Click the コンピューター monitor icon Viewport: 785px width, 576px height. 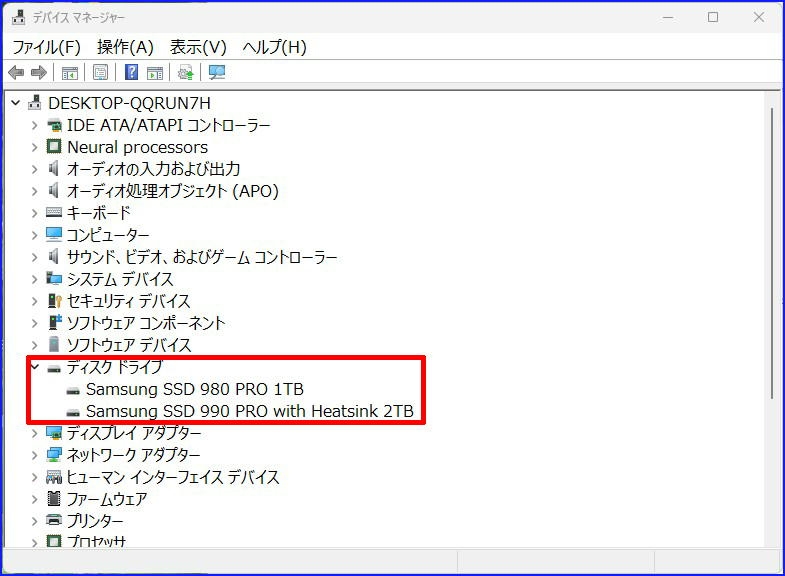coord(54,234)
